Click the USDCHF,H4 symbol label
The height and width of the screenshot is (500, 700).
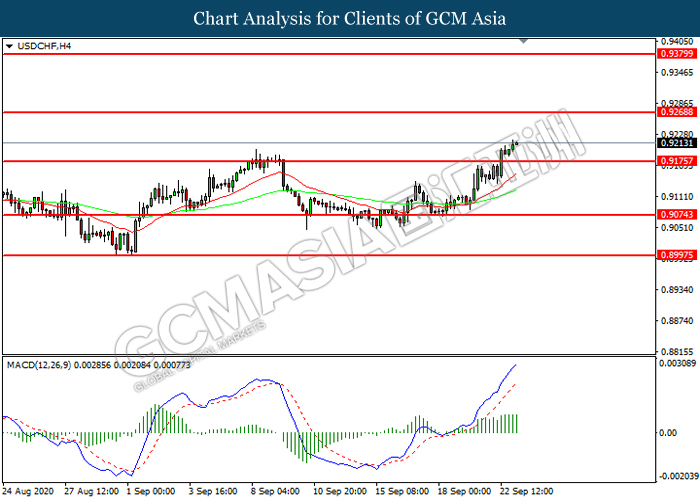click(44, 46)
